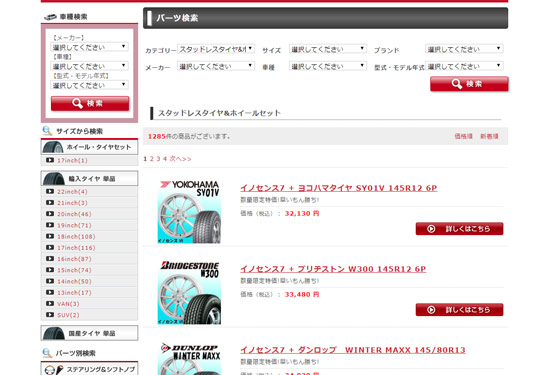Click arrow icon beside 19inch(71)
550x375 pixels.
[x=50, y=225]
